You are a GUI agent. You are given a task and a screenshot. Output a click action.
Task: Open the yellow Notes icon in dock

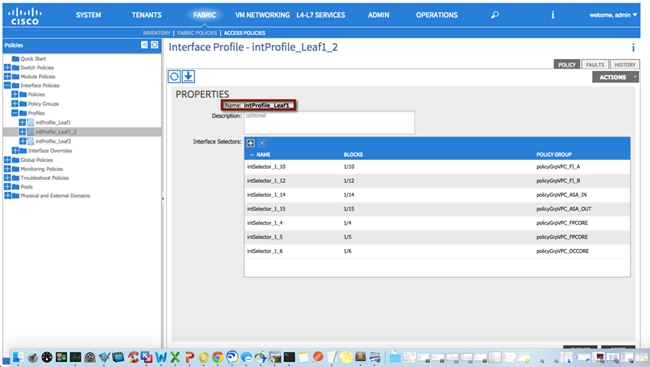(x=303, y=357)
